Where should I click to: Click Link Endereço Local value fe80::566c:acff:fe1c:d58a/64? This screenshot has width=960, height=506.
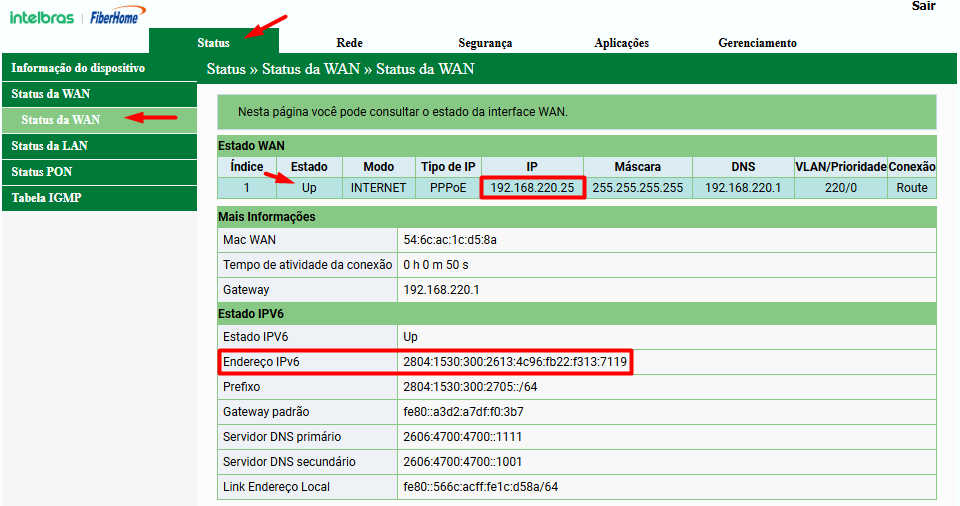point(481,487)
